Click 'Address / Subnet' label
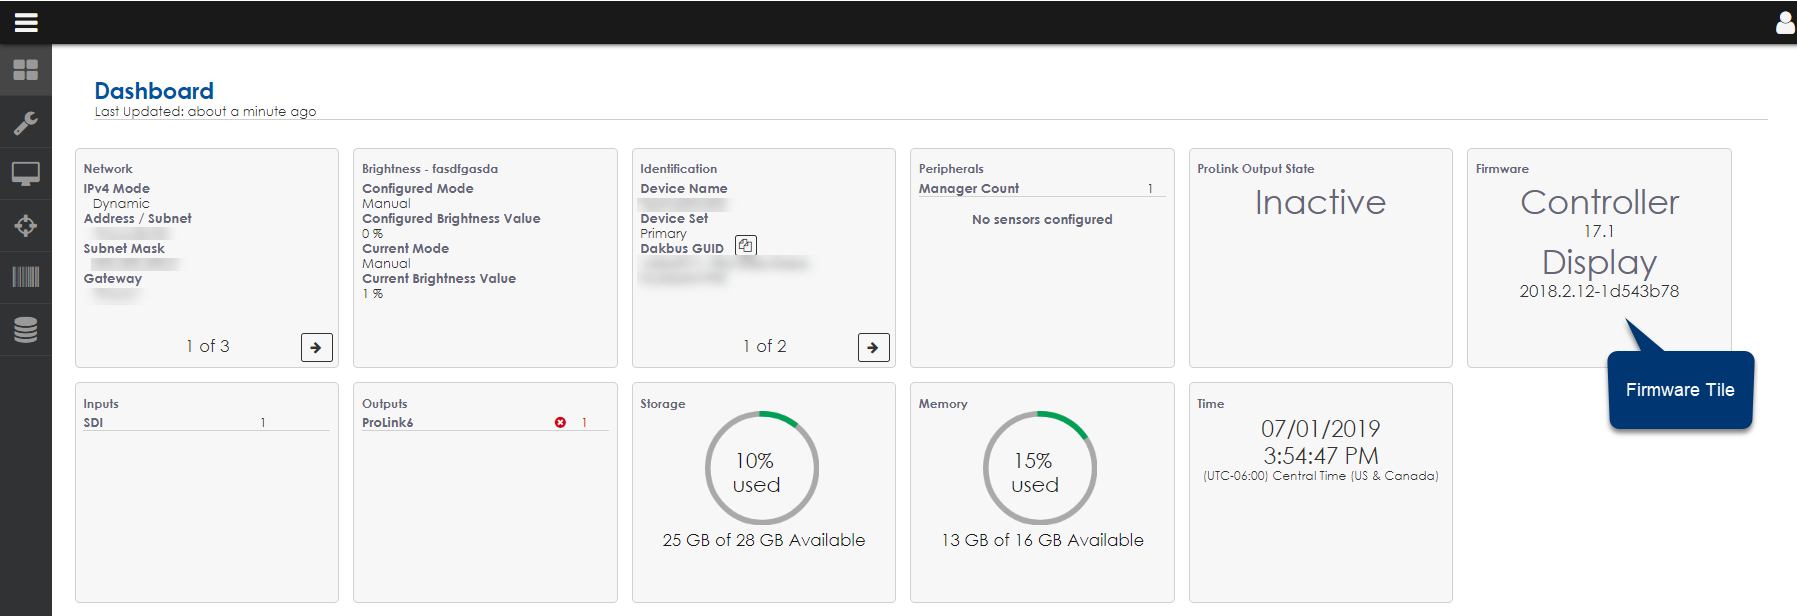This screenshot has width=1797, height=616. pyautogui.click(x=138, y=218)
